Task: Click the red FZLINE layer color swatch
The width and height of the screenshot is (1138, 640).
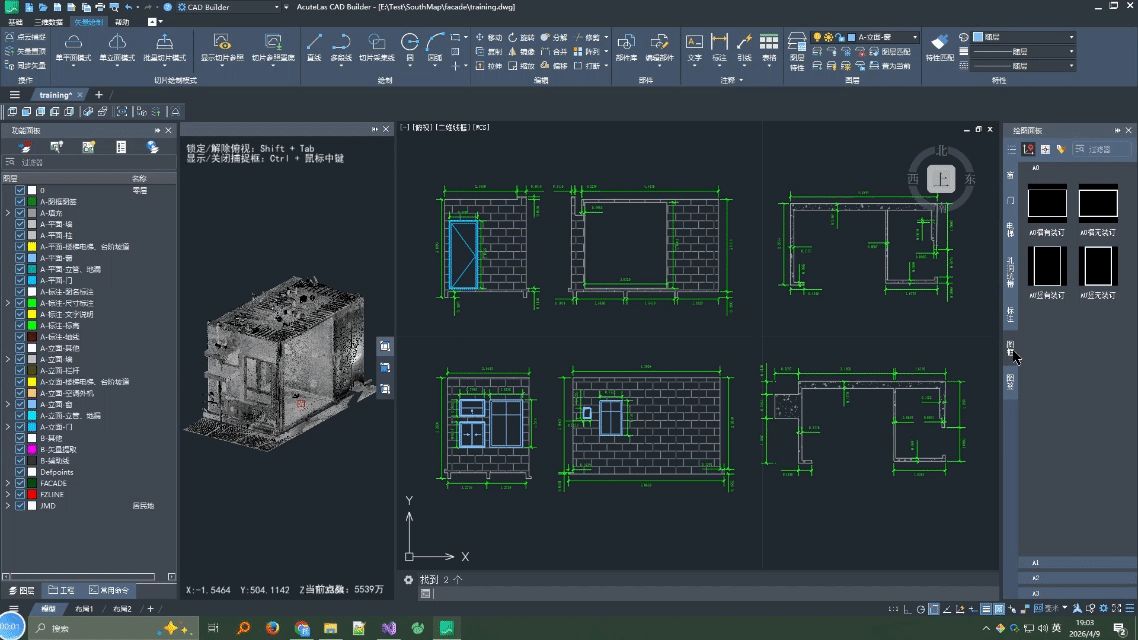Action: click(x=32, y=494)
